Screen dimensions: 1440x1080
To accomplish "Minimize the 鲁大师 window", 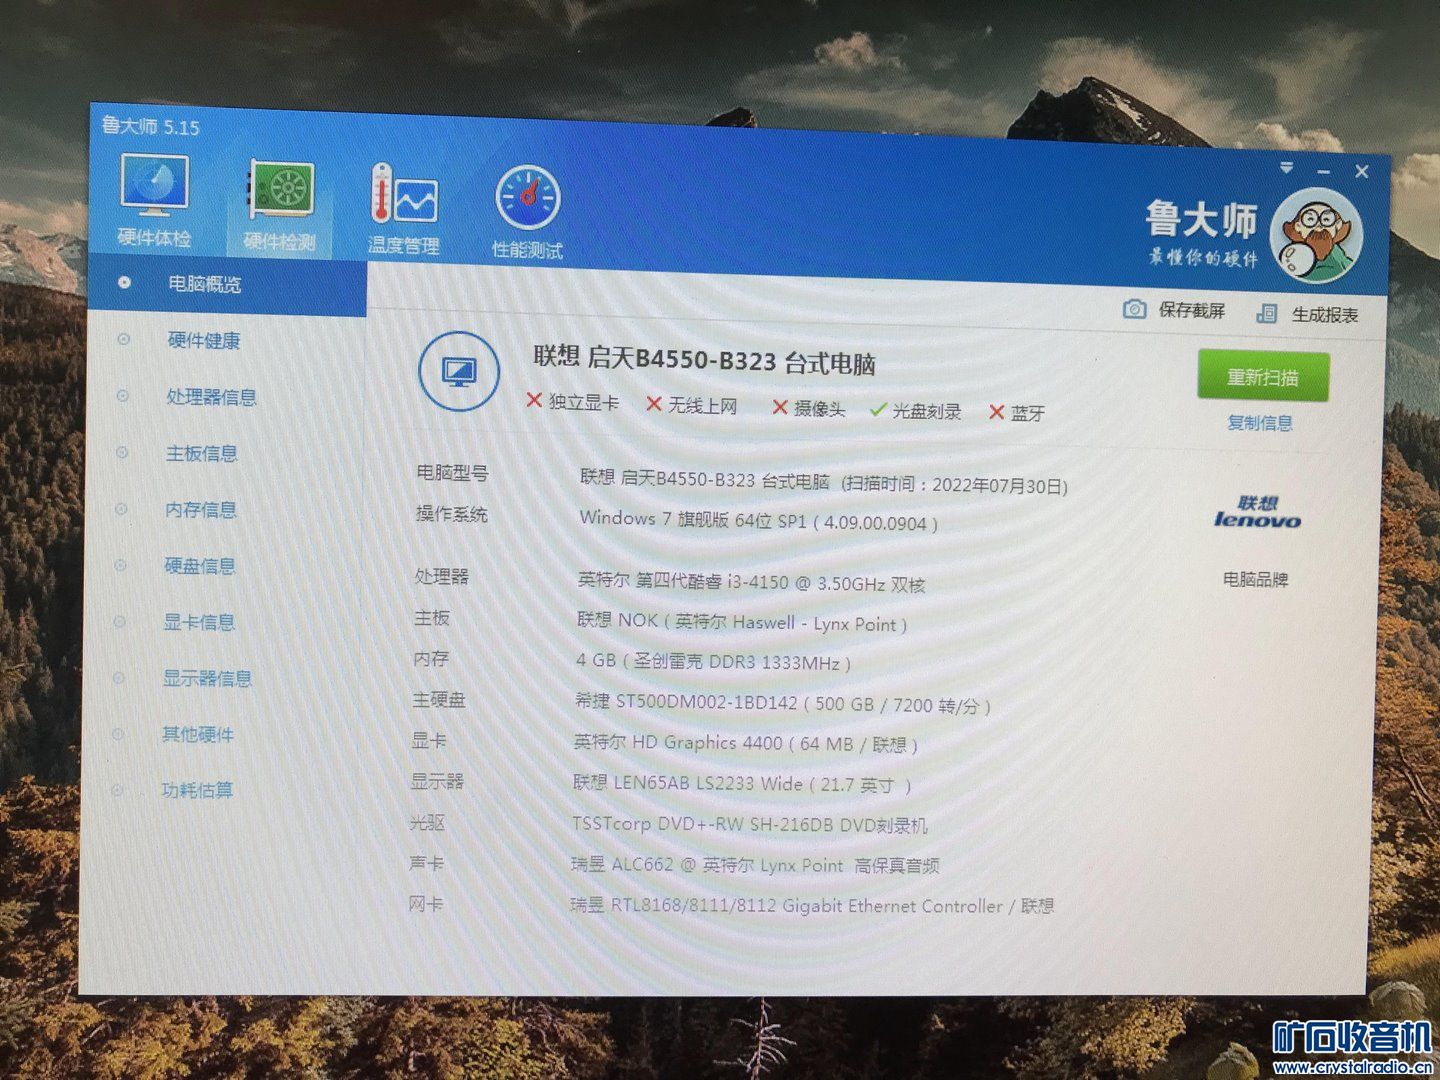I will (x=1324, y=172).
